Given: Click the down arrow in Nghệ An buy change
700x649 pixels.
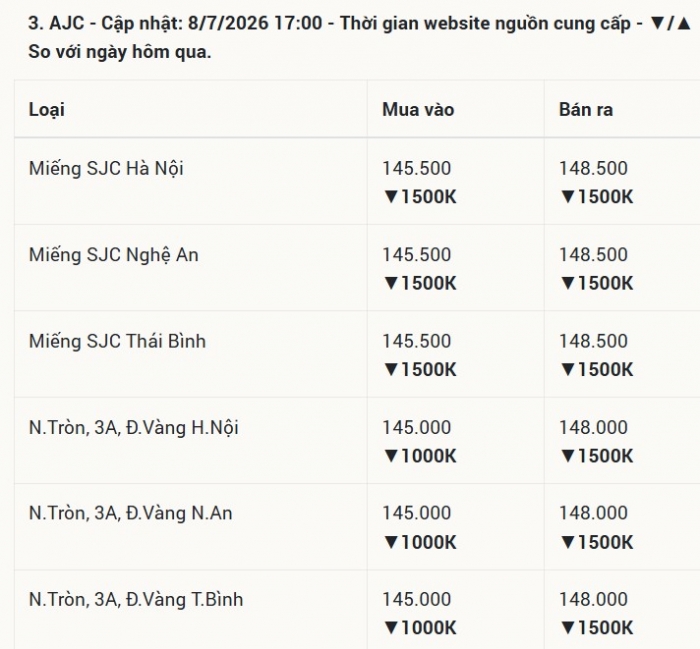Looking at the screenshot, I should 391,283.
